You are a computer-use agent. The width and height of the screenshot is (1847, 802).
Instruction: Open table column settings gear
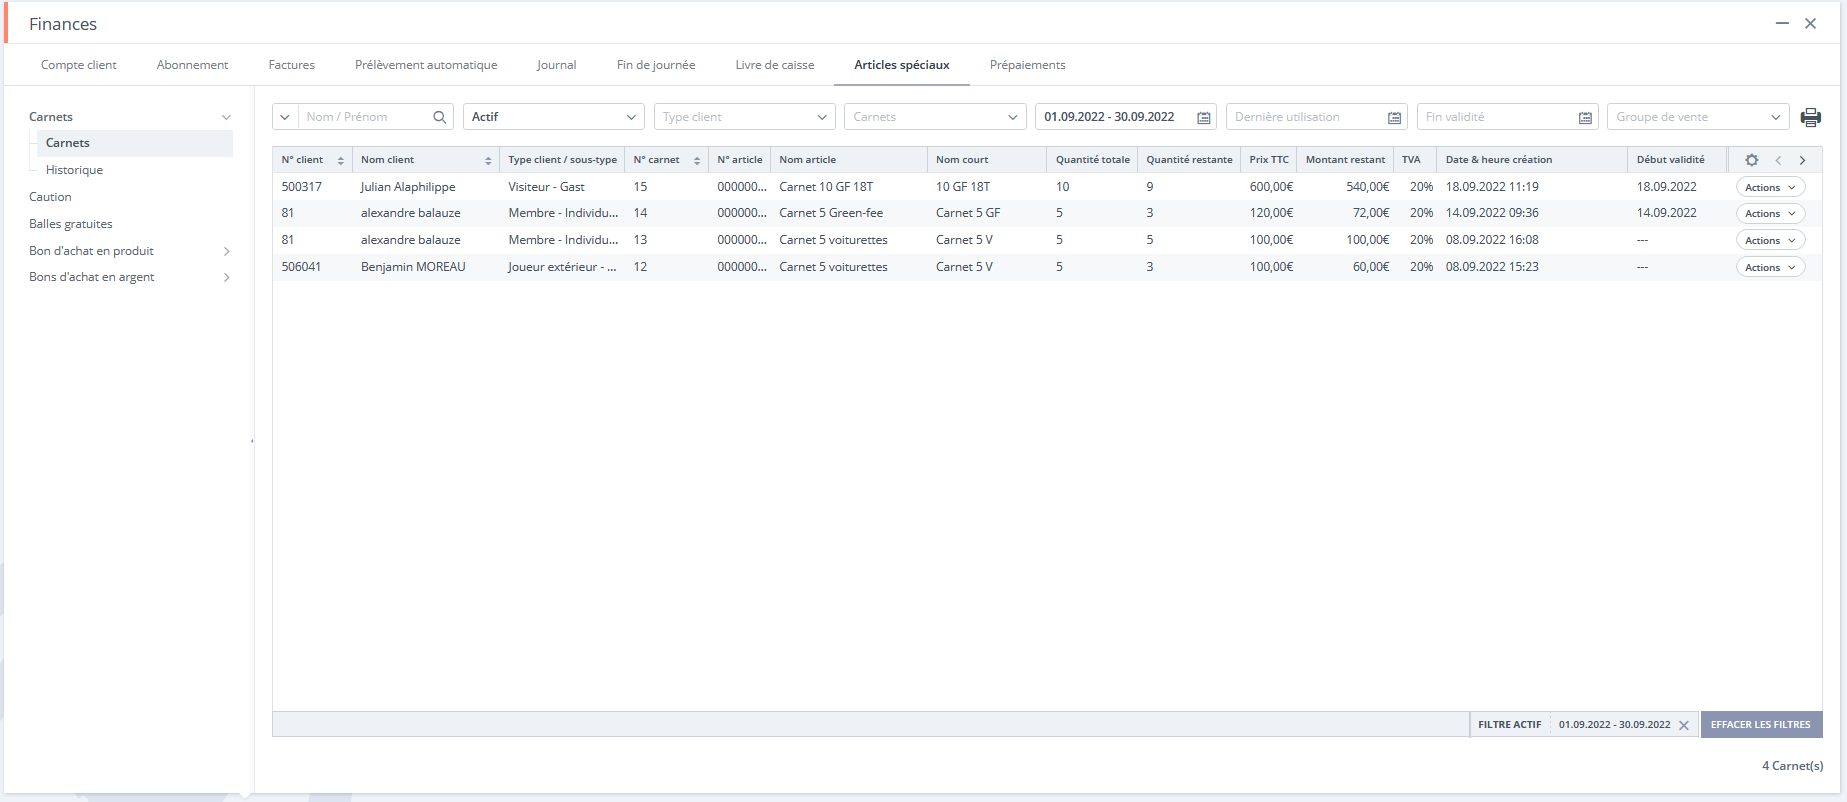1752,160
